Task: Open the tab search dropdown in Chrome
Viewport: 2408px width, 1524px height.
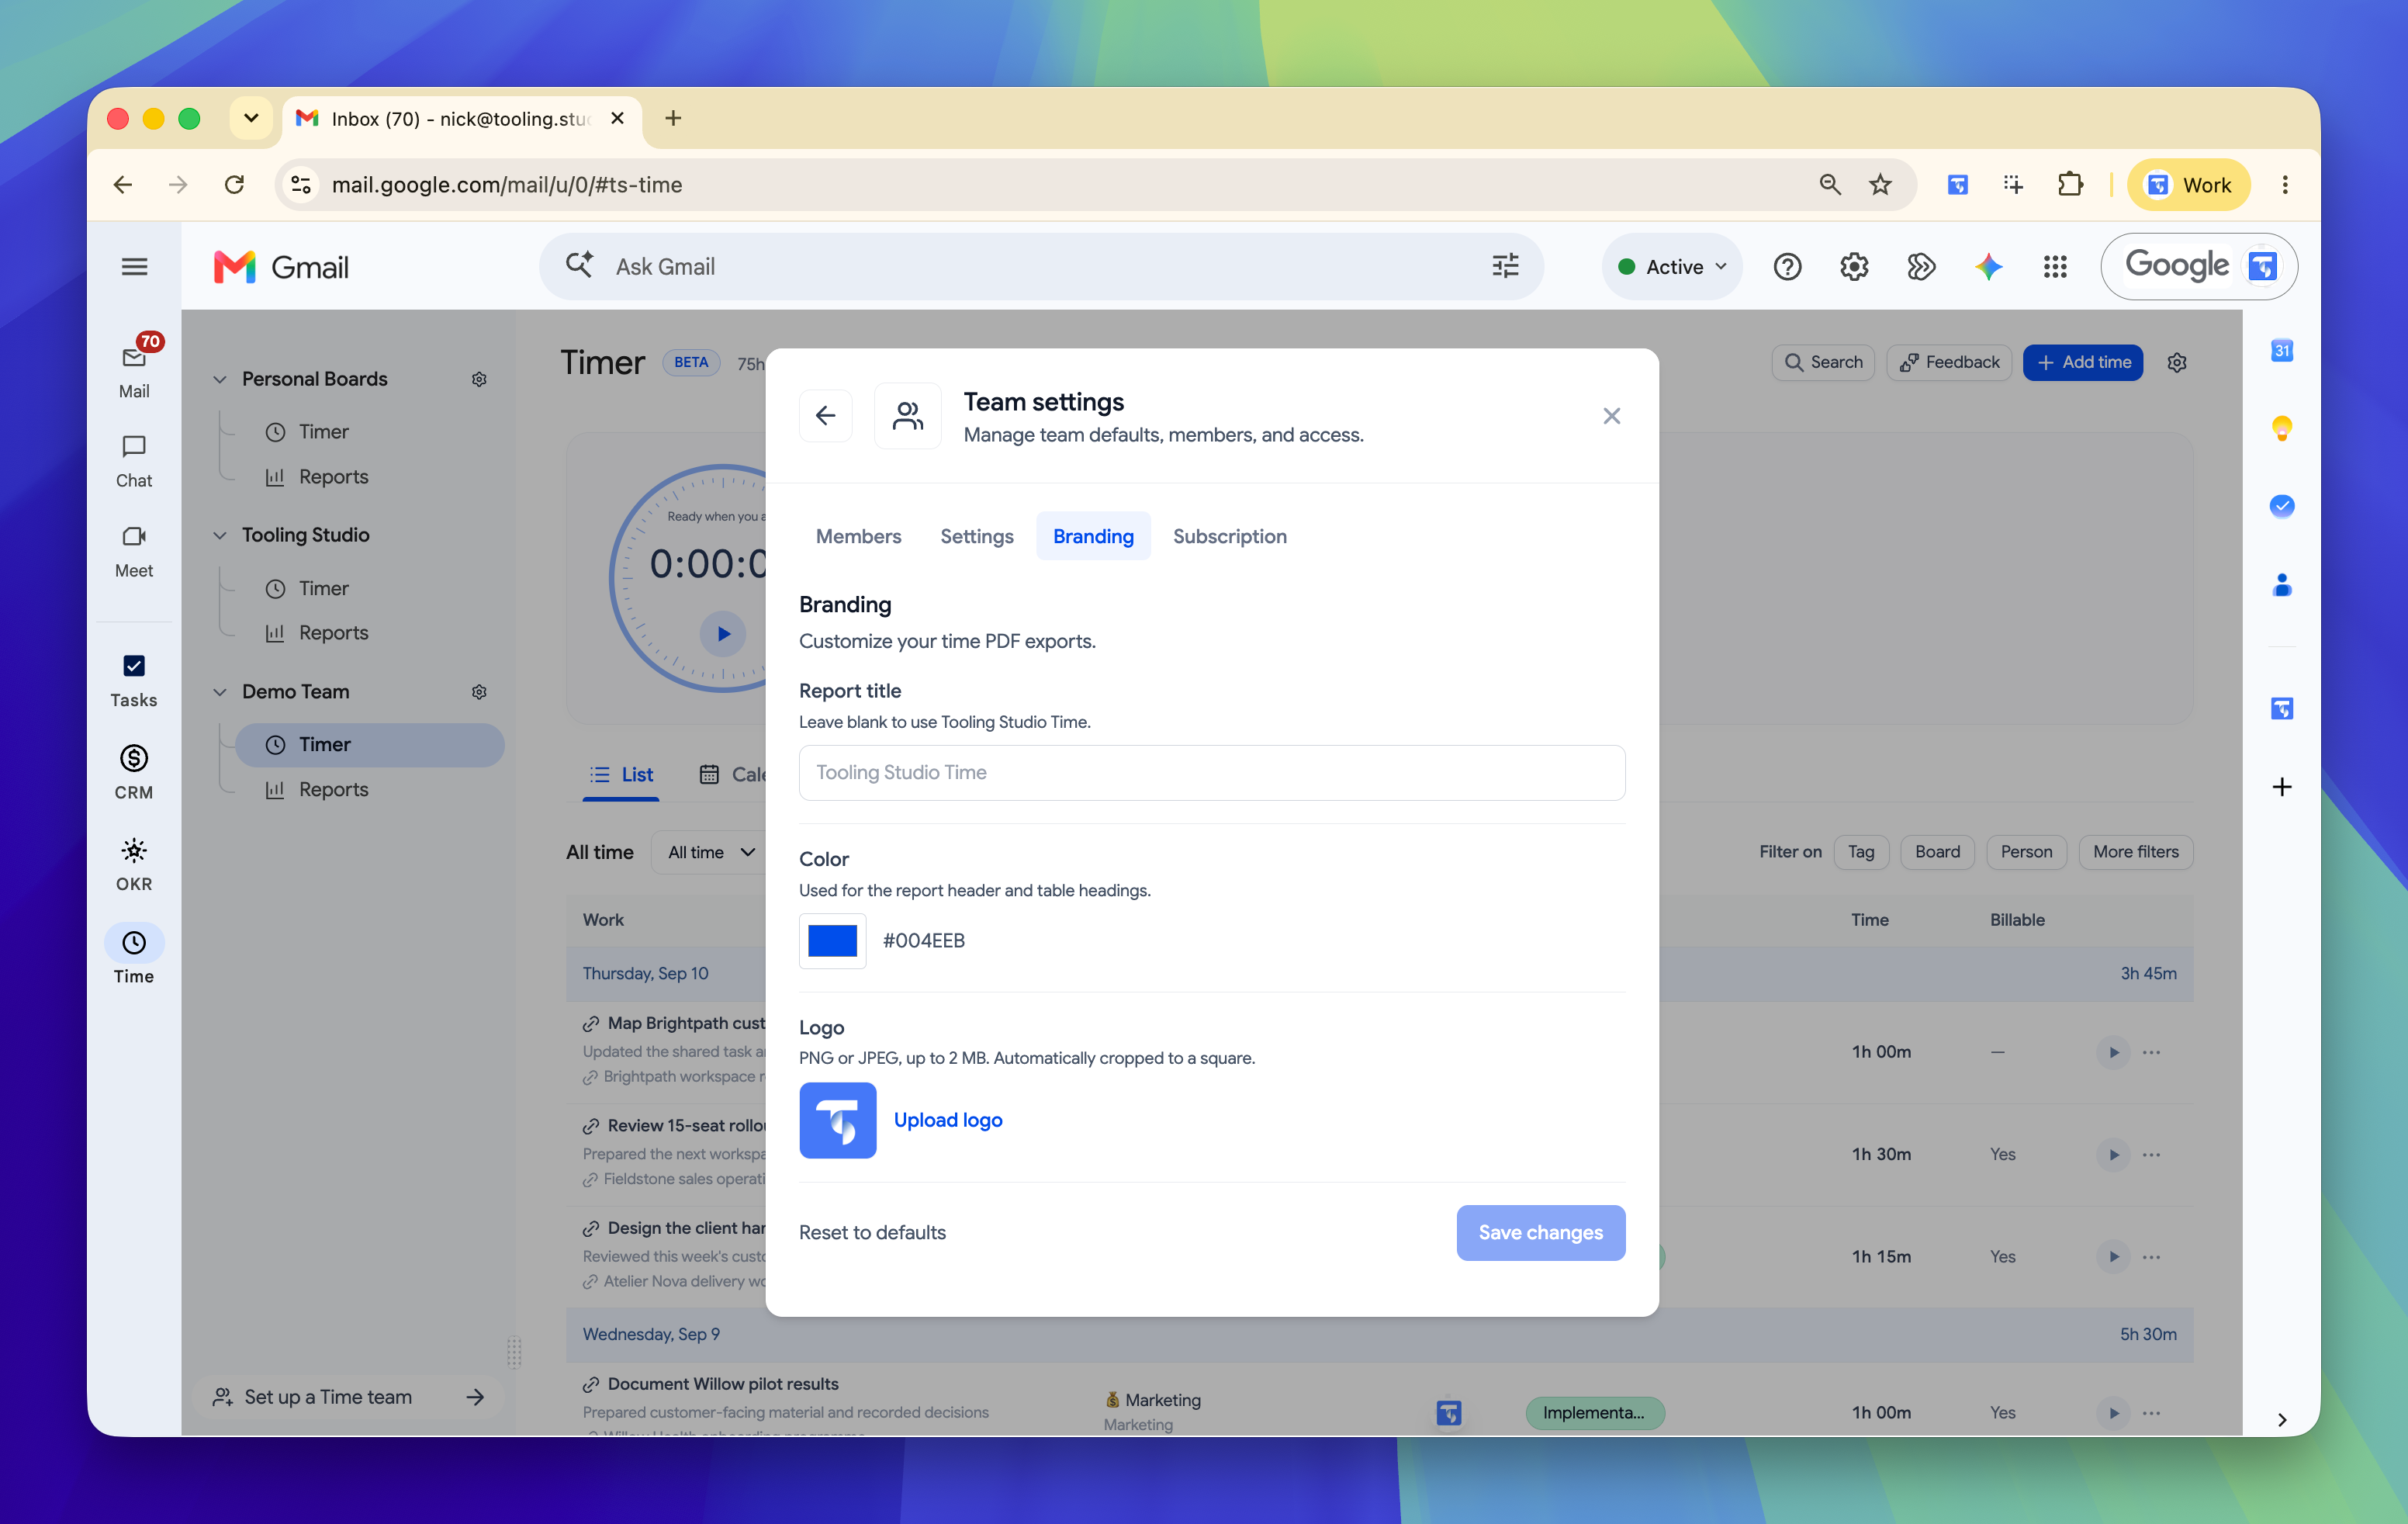Action: (x=251, y=118)
